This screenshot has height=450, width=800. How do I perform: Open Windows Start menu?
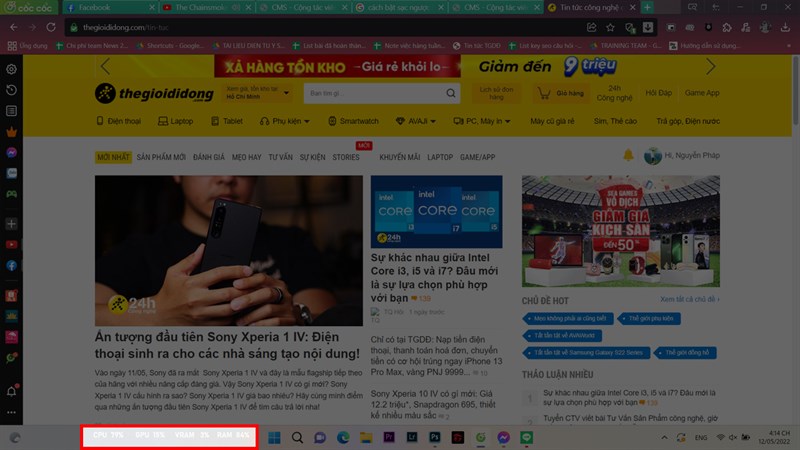tap(274, 438)
